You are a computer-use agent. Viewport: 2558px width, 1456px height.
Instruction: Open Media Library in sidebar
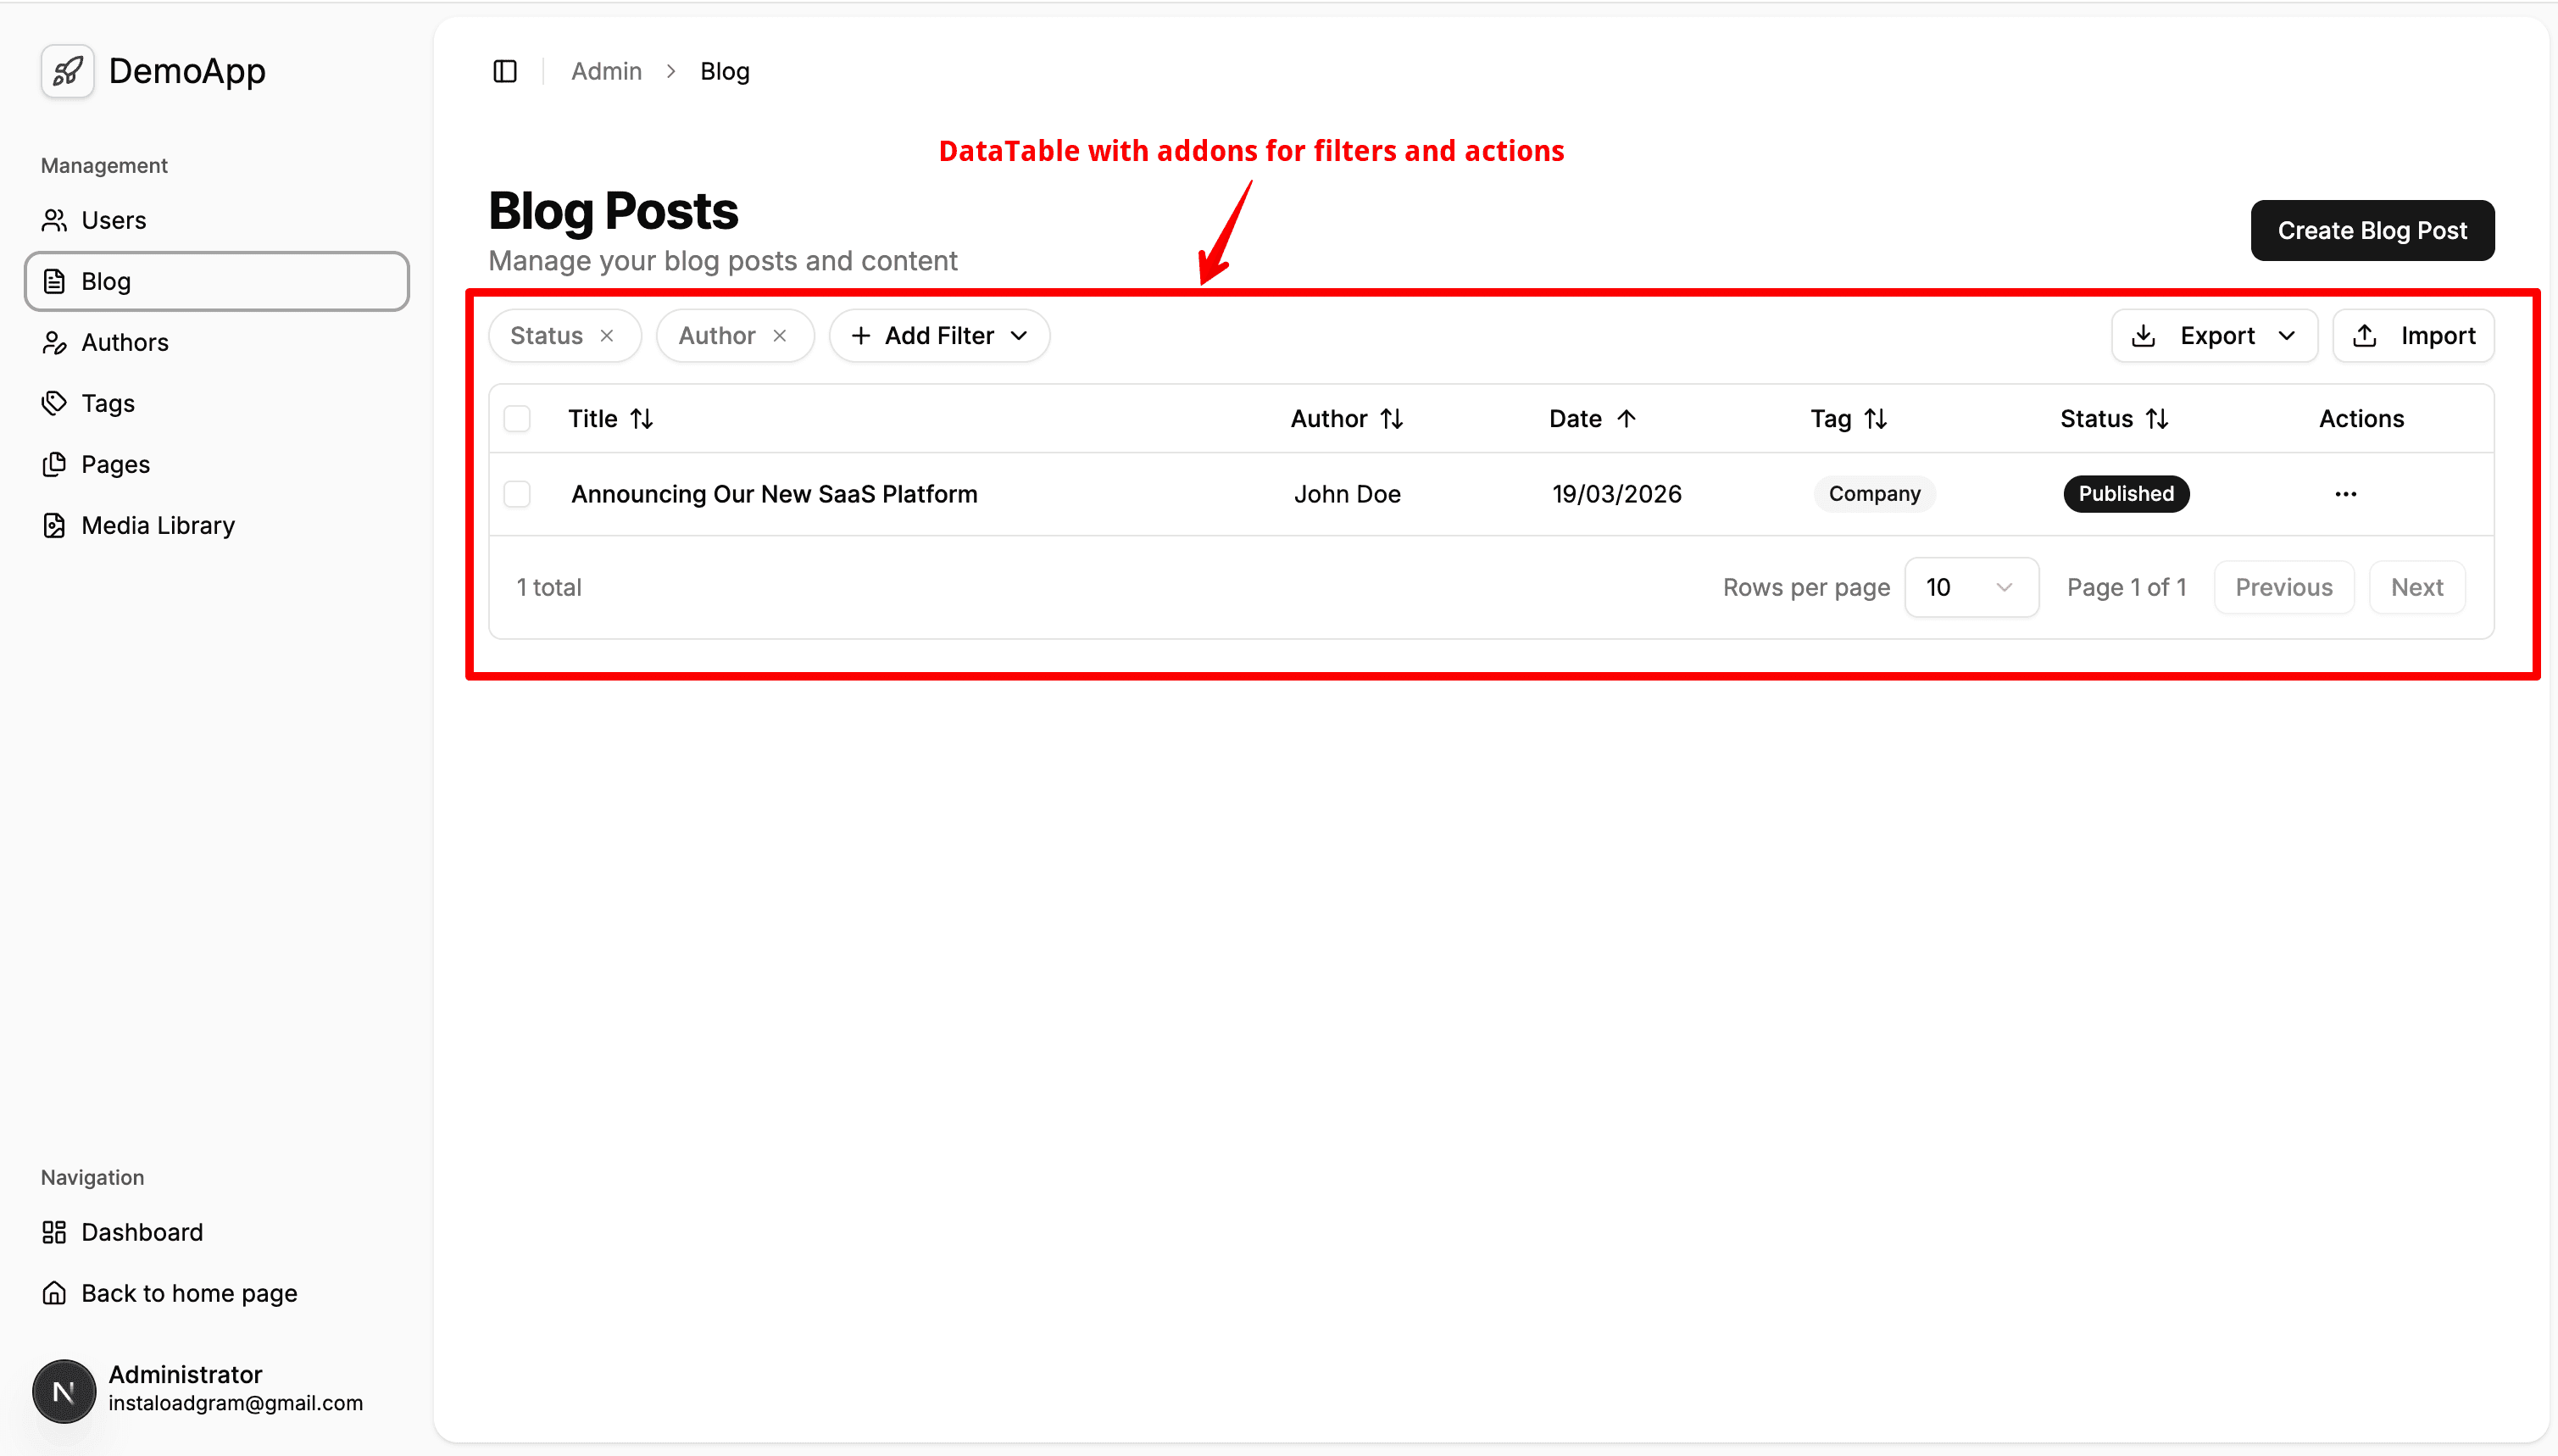pyautogui.click(x=157, y=525)
